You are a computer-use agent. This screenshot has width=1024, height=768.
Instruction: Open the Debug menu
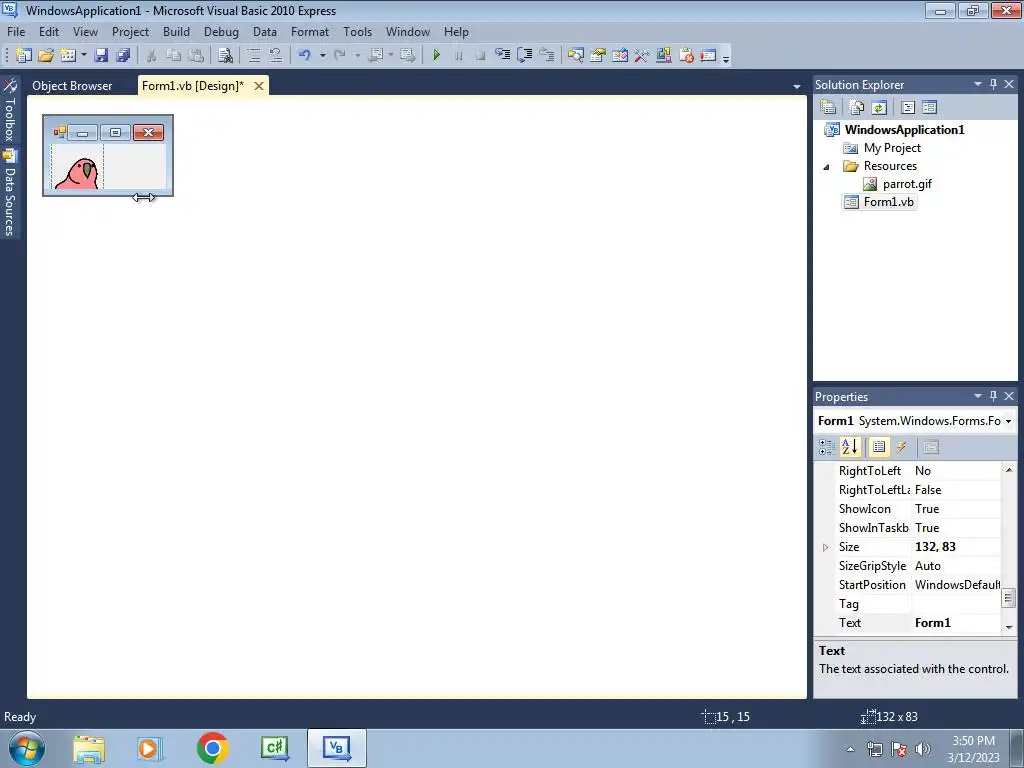(221, 31)
